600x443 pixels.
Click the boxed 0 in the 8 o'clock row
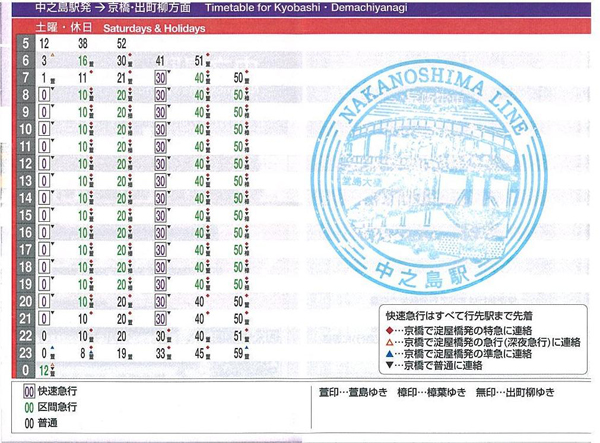[44, 95]
